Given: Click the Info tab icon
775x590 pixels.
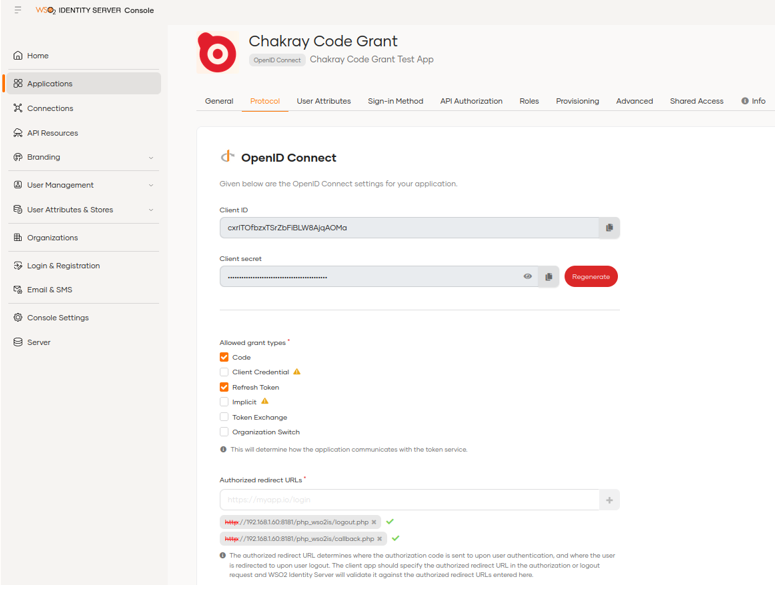Looking at the screenshot, I should [745, 101].
